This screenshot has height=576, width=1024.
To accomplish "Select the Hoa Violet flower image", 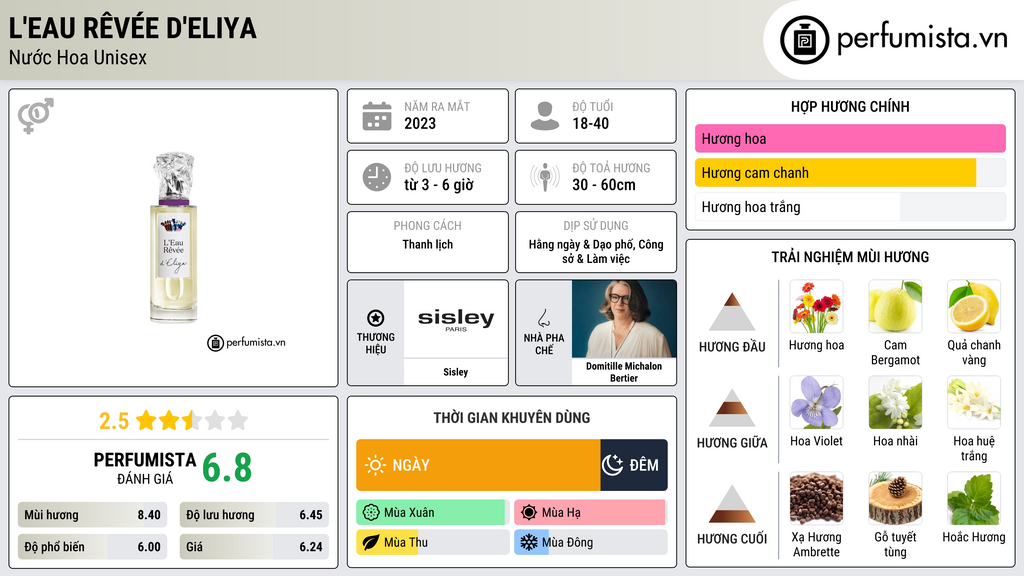I will pos(816,402).
